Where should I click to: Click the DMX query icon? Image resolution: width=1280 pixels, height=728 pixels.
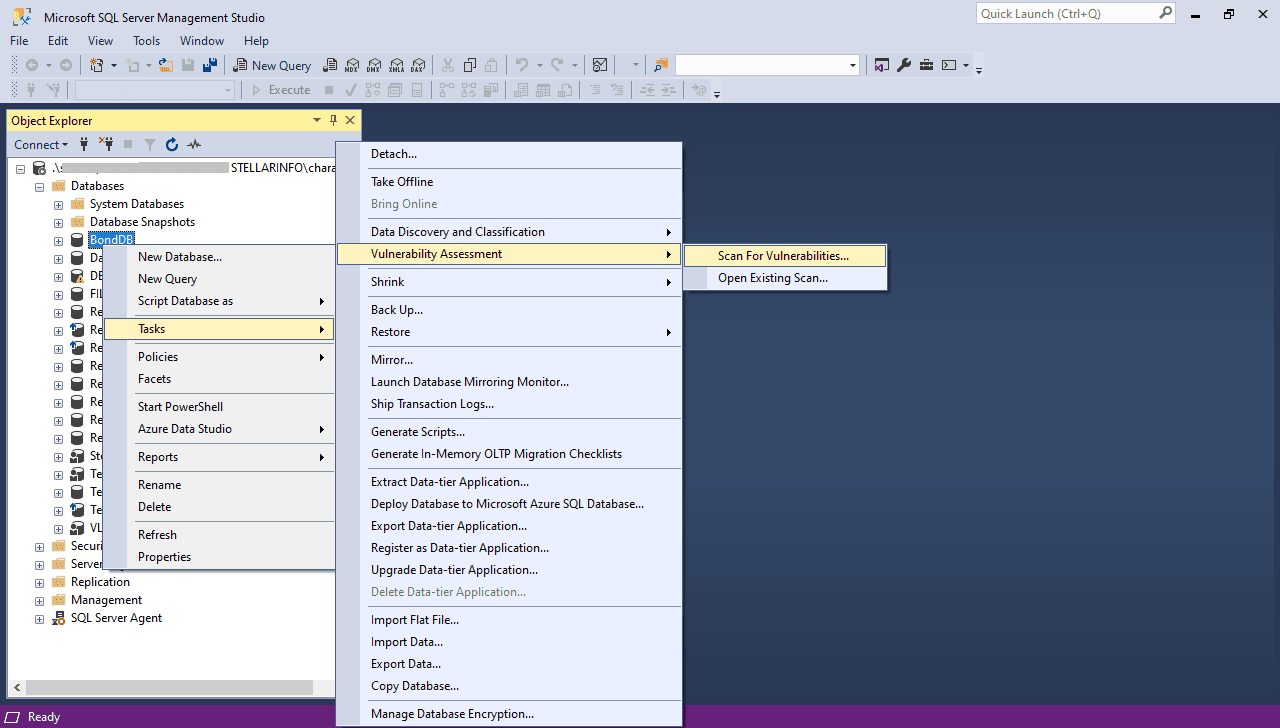click(374, 65)
